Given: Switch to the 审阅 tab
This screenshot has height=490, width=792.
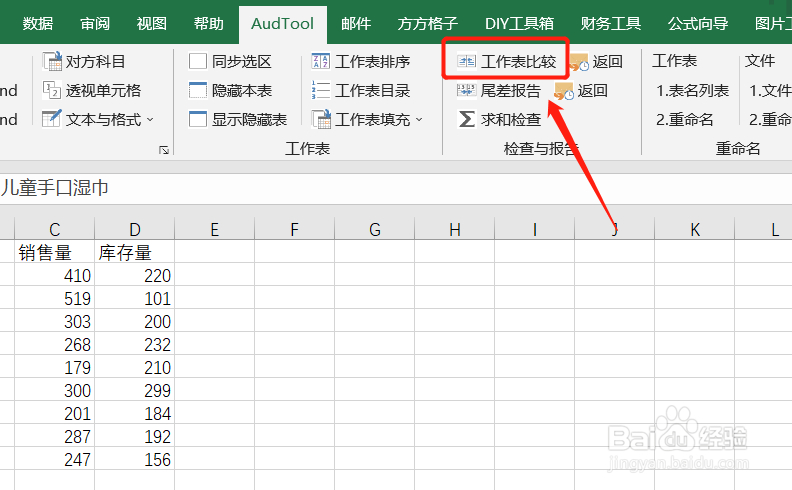Looking at the screenshot, I should coord(95,24).
